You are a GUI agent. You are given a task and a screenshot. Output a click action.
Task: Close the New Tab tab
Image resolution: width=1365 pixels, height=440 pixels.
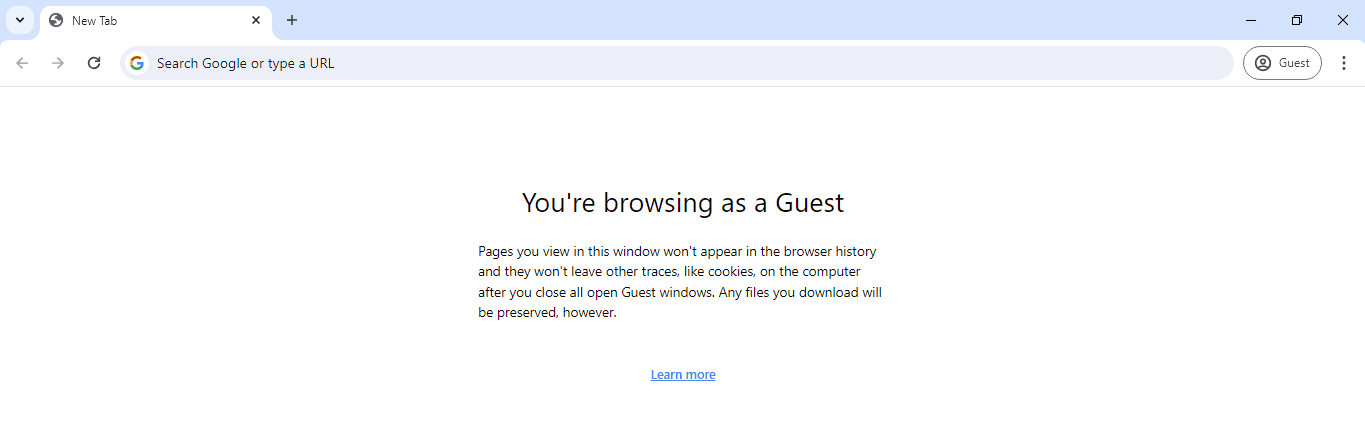256,20
